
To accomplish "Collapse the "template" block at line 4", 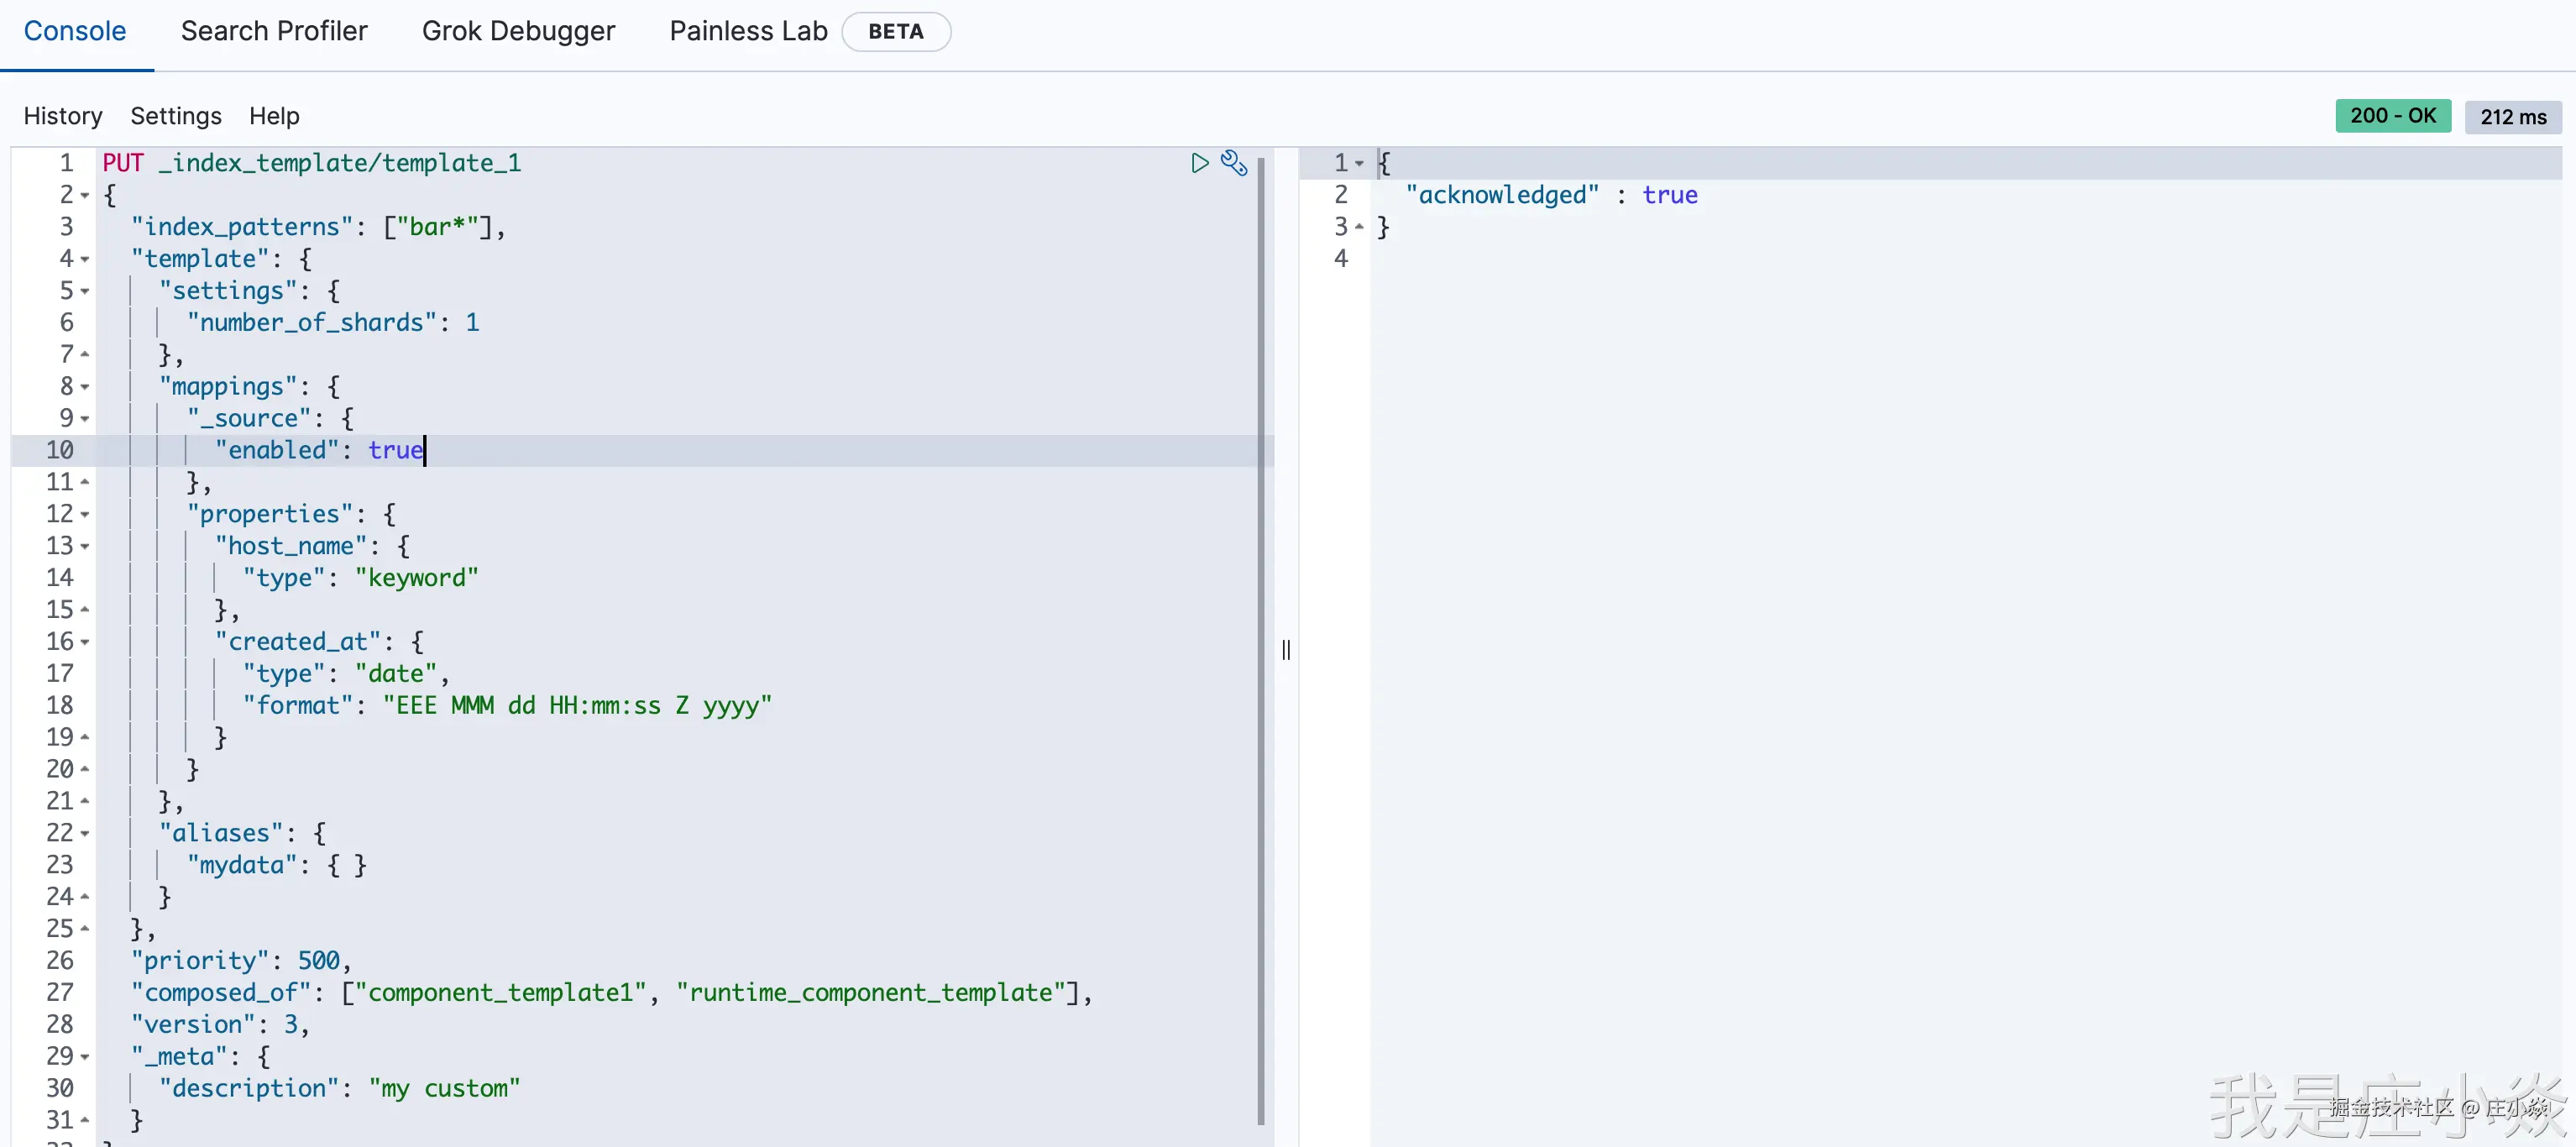I will coord(85,260).
